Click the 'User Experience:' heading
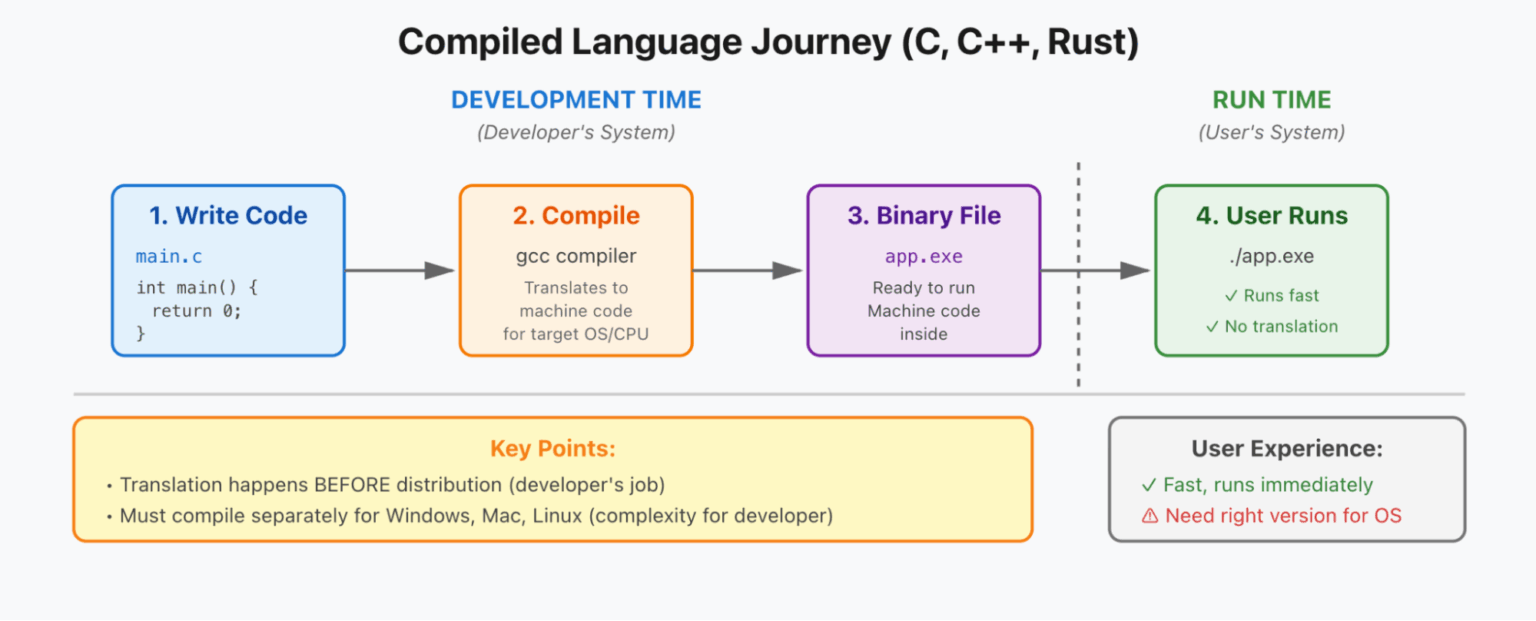Screen dimensions: 1536x621 [1286, 449]
